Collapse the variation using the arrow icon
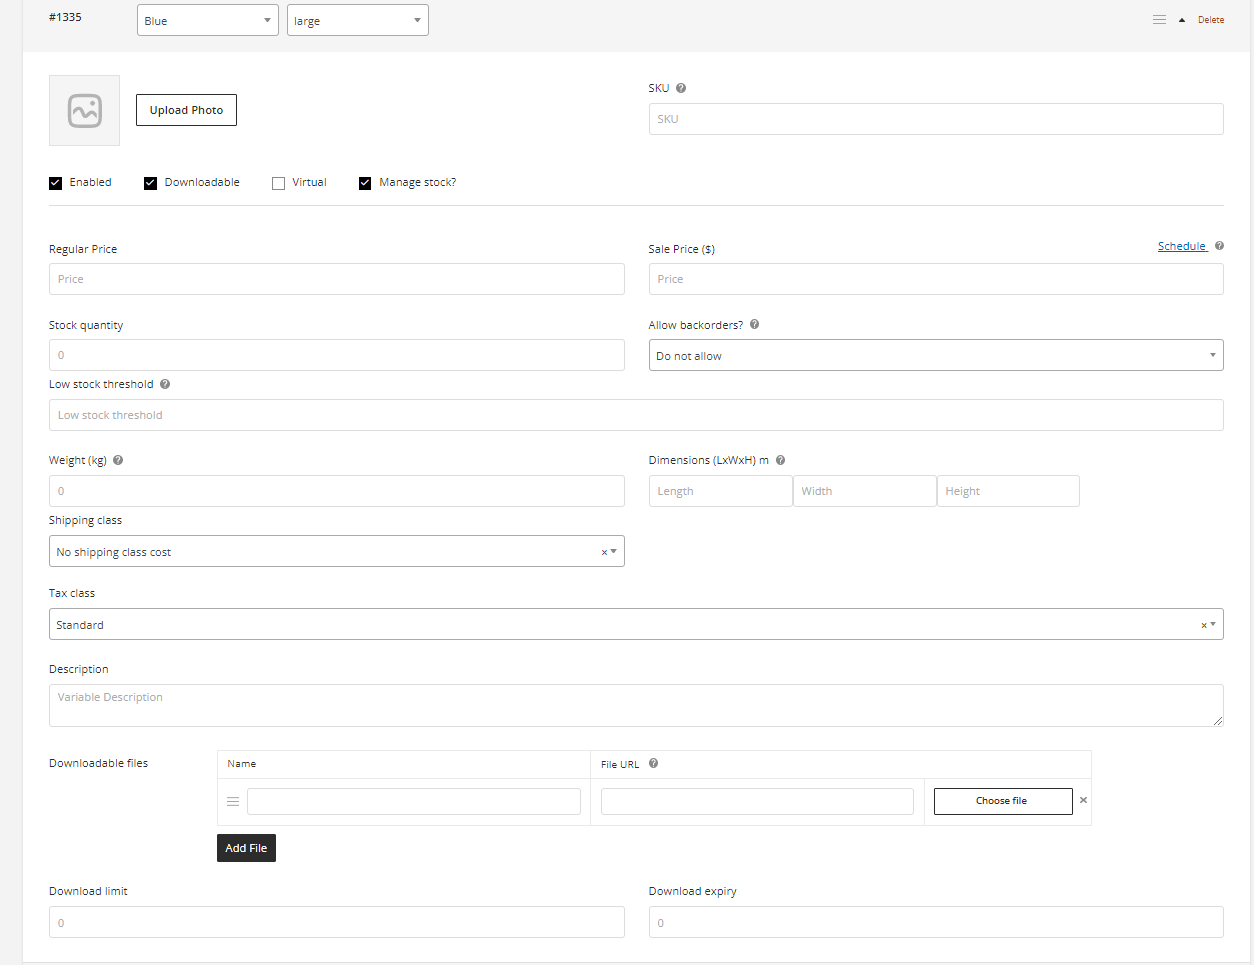 click(1182, 20)
